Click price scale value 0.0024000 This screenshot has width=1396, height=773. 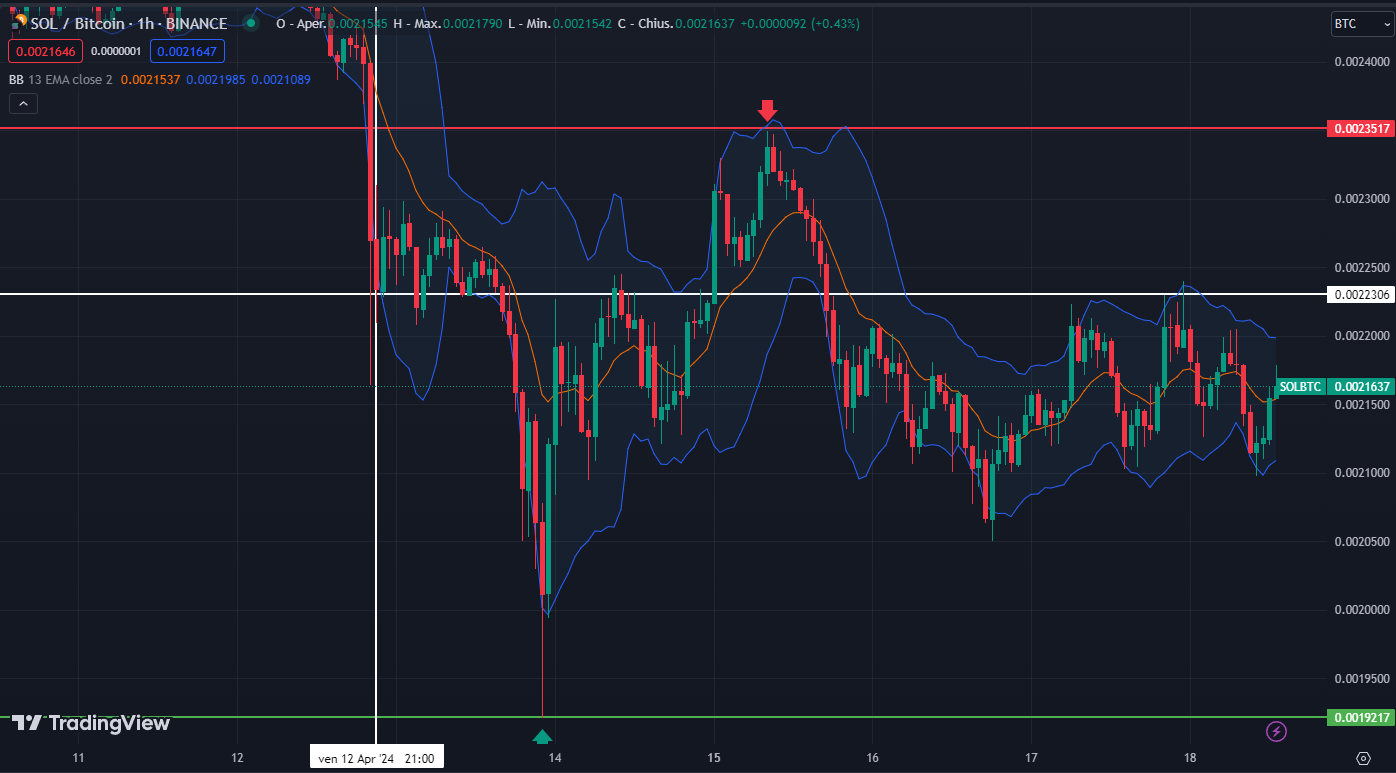1362,61
